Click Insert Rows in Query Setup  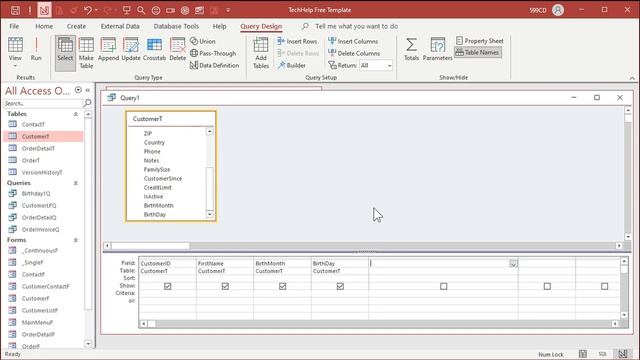coord(297,41)
